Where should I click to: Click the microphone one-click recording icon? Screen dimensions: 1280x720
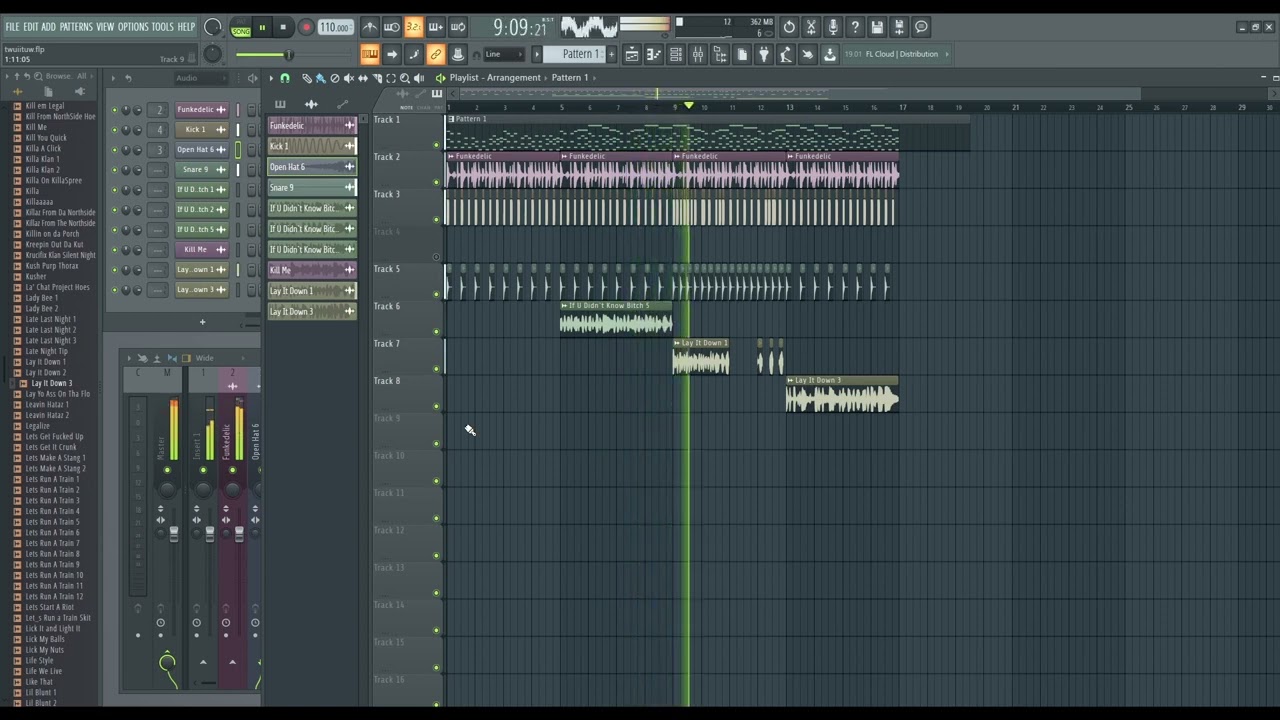pyautogui.click(x=833, y=28)
